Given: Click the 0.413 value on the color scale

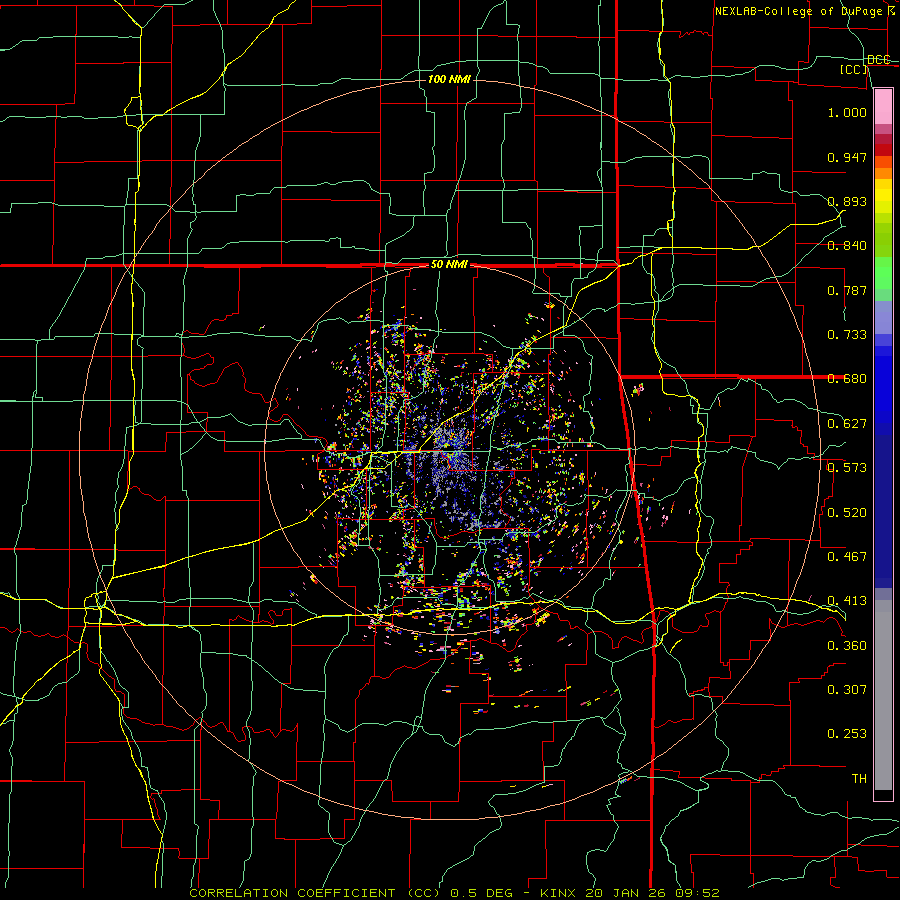Looking at the screenshot, I should (847, 601).
